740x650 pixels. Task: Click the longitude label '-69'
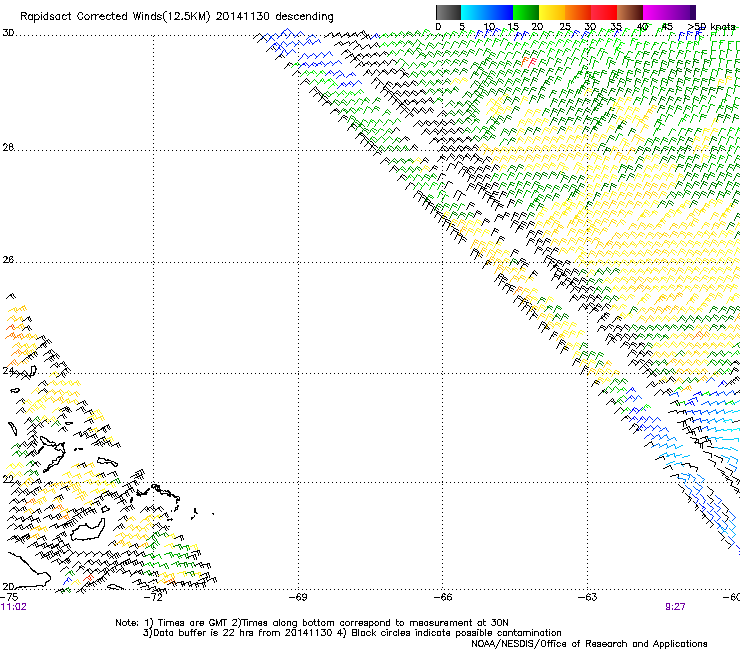pyautogui.click(x=298, y=597)
